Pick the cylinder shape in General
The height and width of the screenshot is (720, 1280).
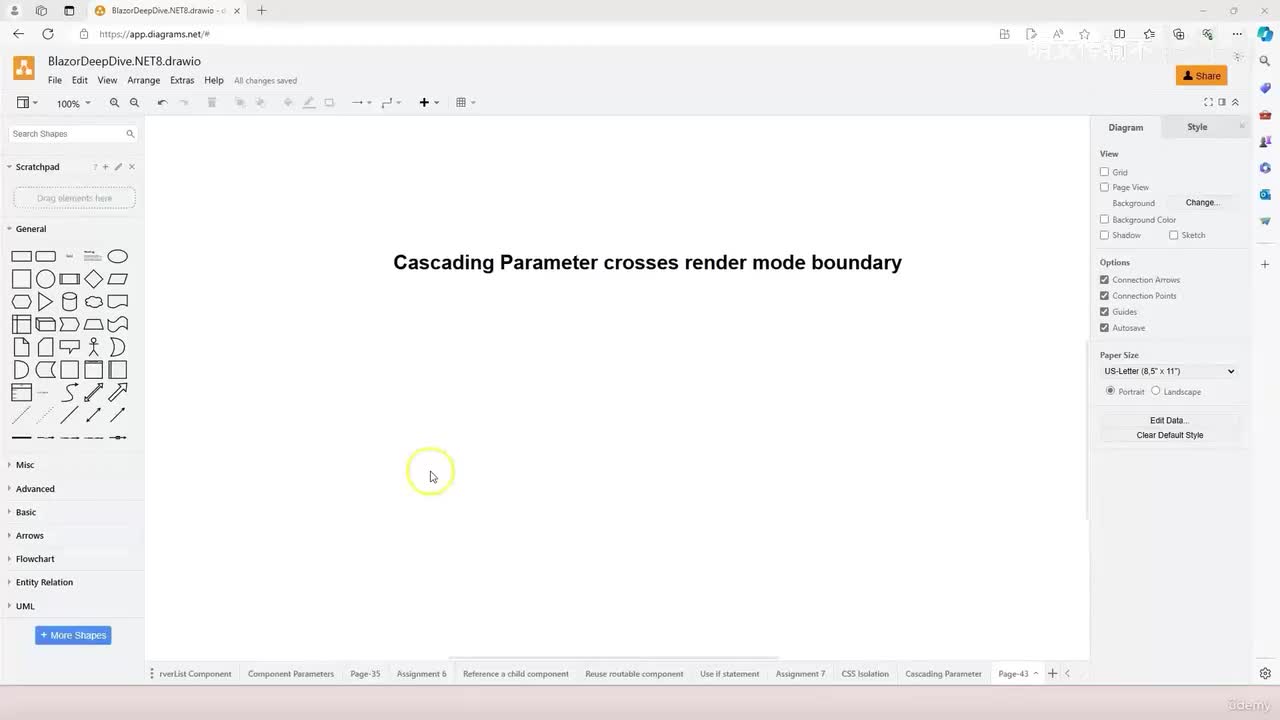point(69,302)
